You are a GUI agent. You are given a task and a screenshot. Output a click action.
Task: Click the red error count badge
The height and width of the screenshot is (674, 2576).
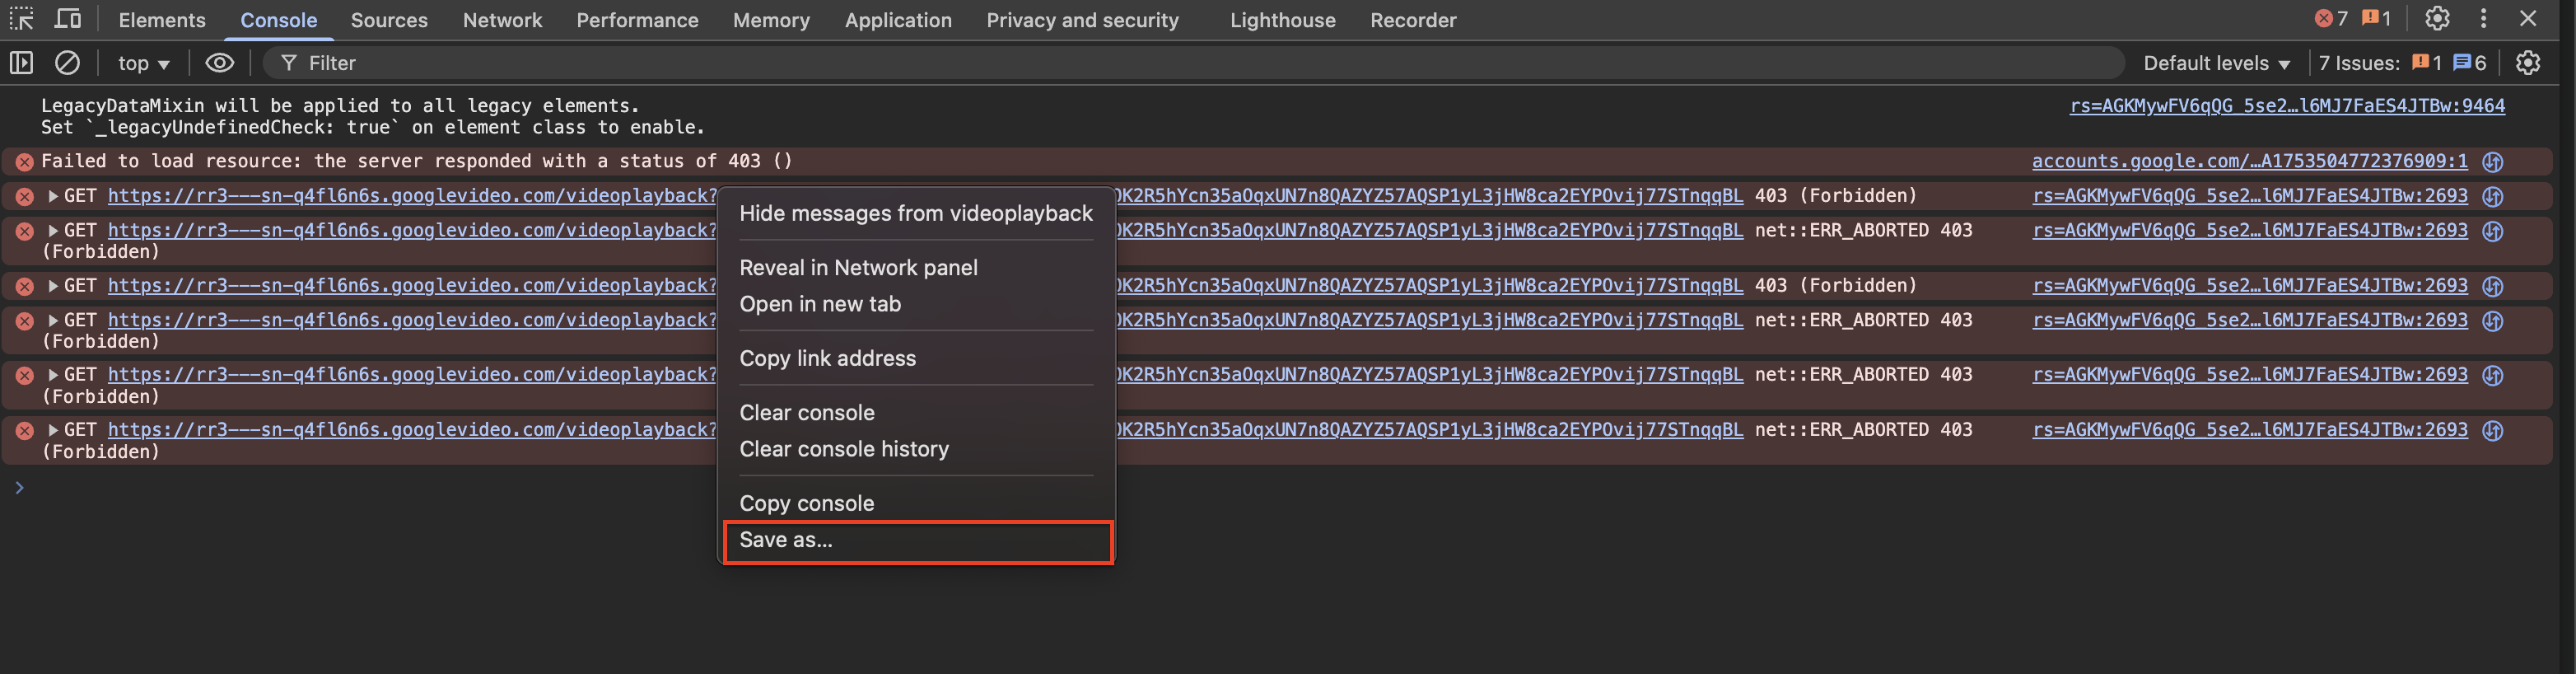[x=2331, y=19]
